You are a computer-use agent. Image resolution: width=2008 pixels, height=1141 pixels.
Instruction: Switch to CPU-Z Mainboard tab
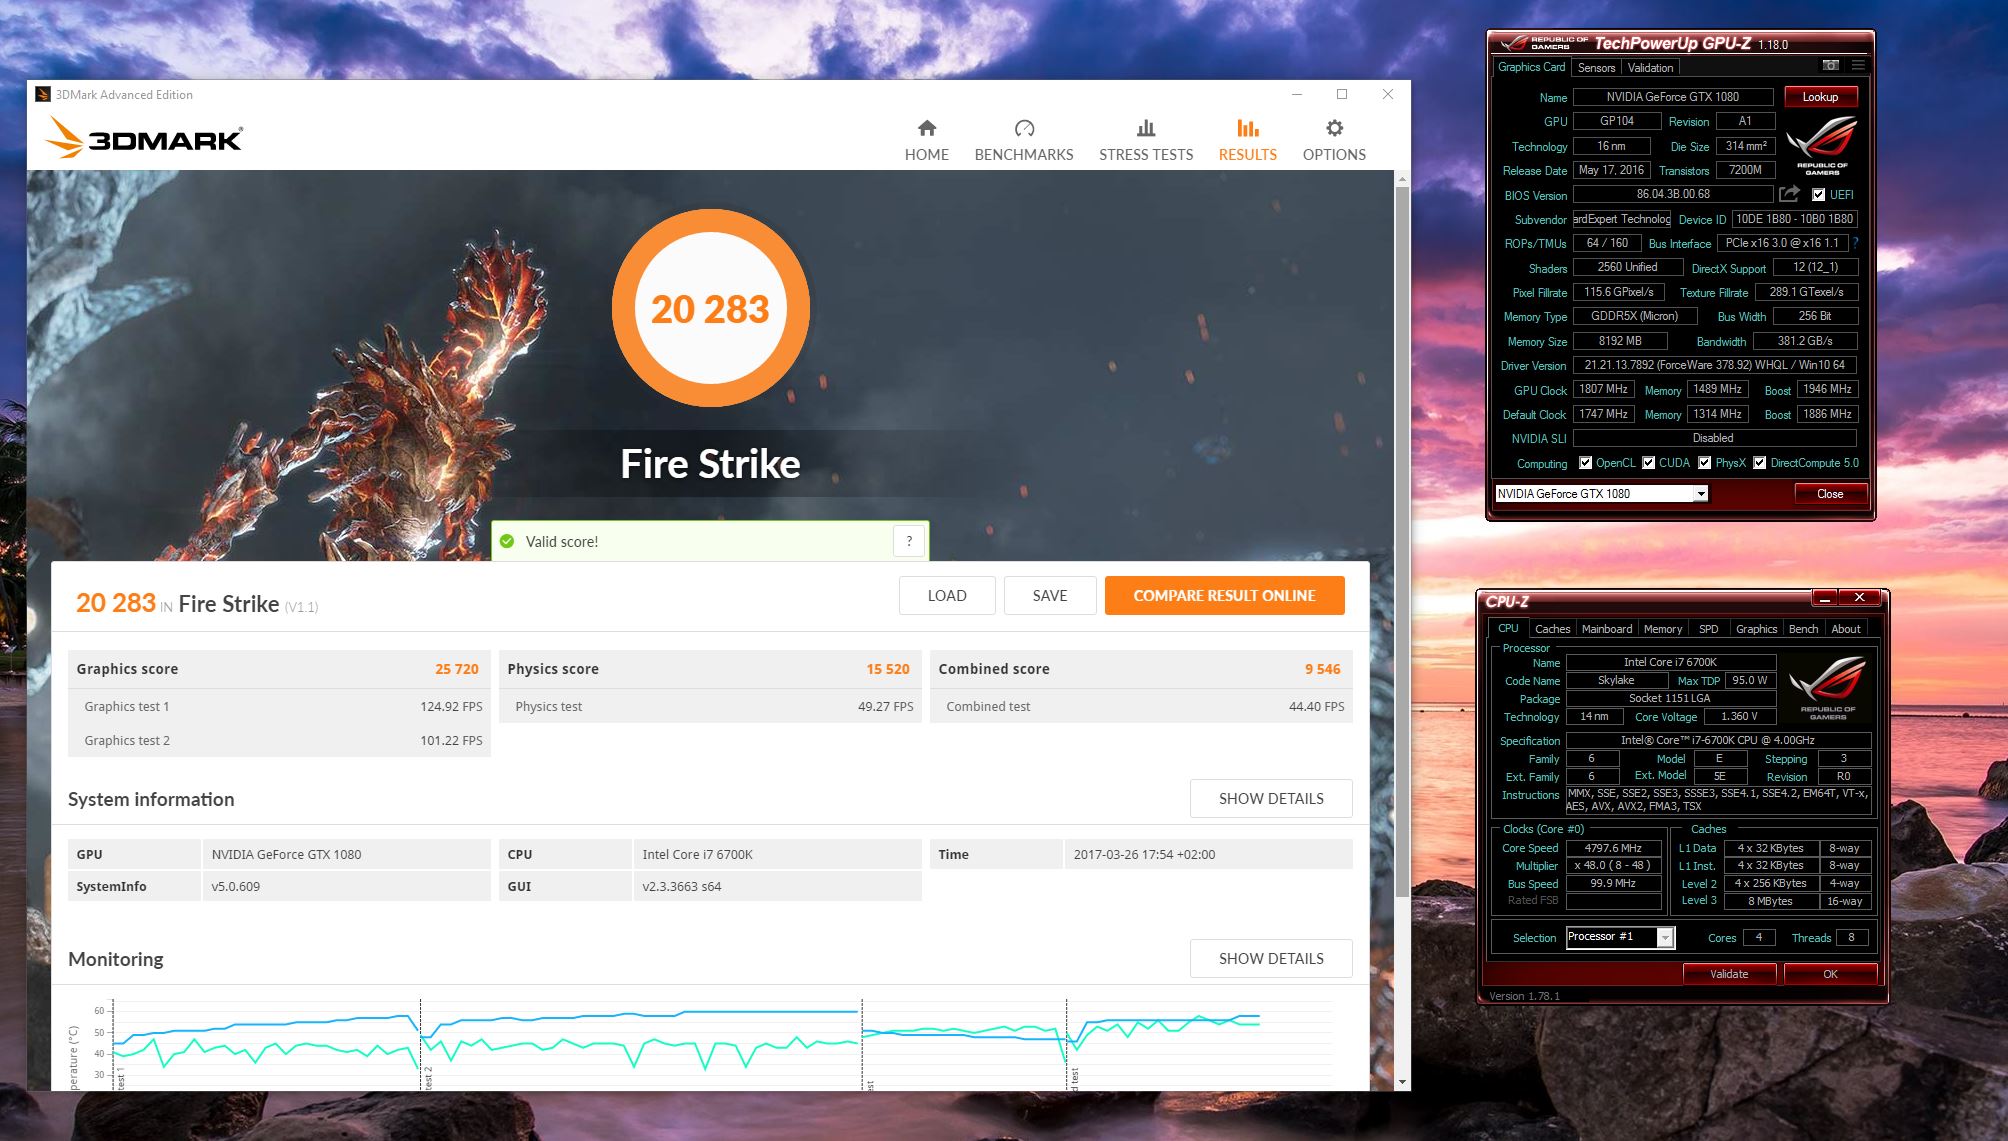1606,629
